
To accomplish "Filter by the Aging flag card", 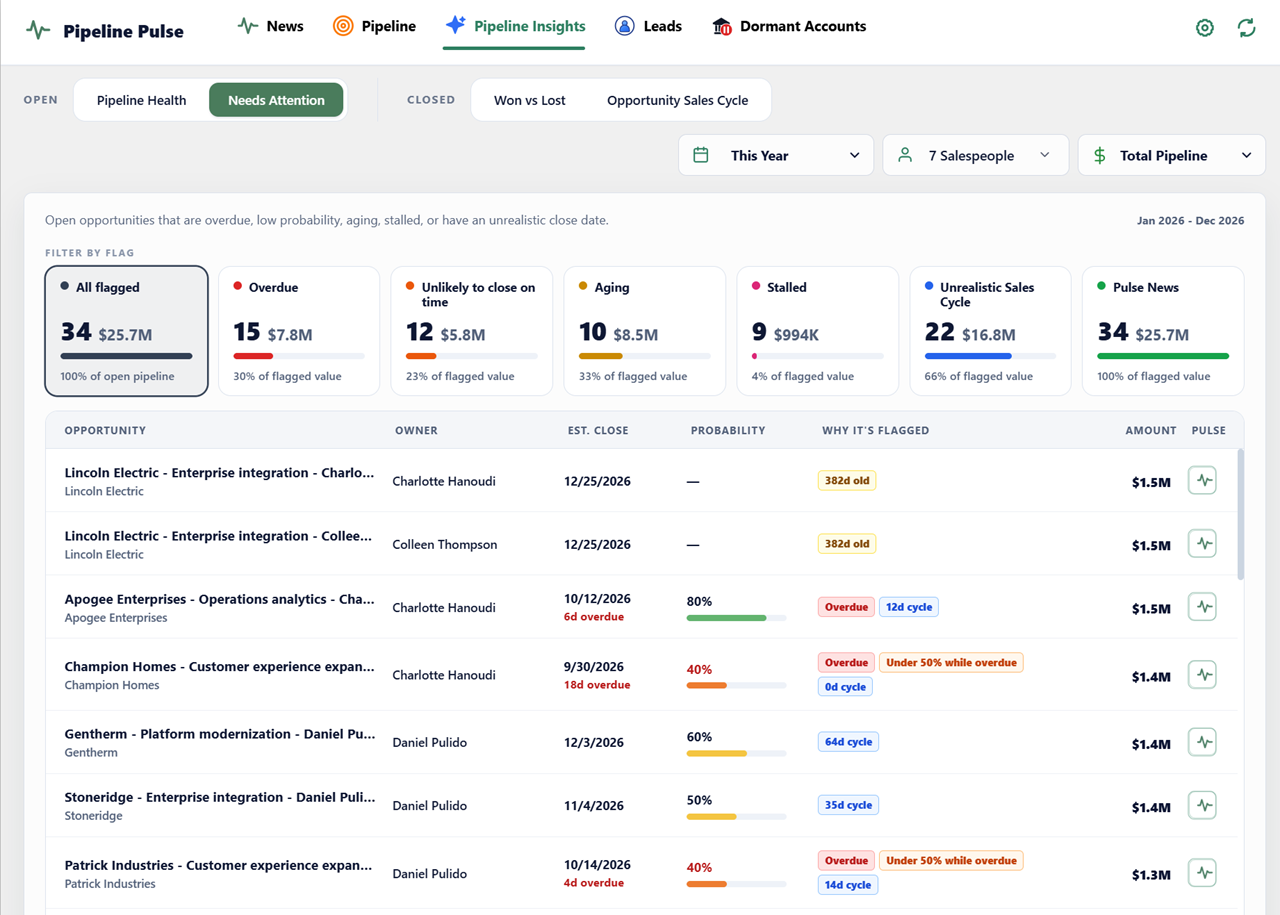I will (x=645, y=331).
